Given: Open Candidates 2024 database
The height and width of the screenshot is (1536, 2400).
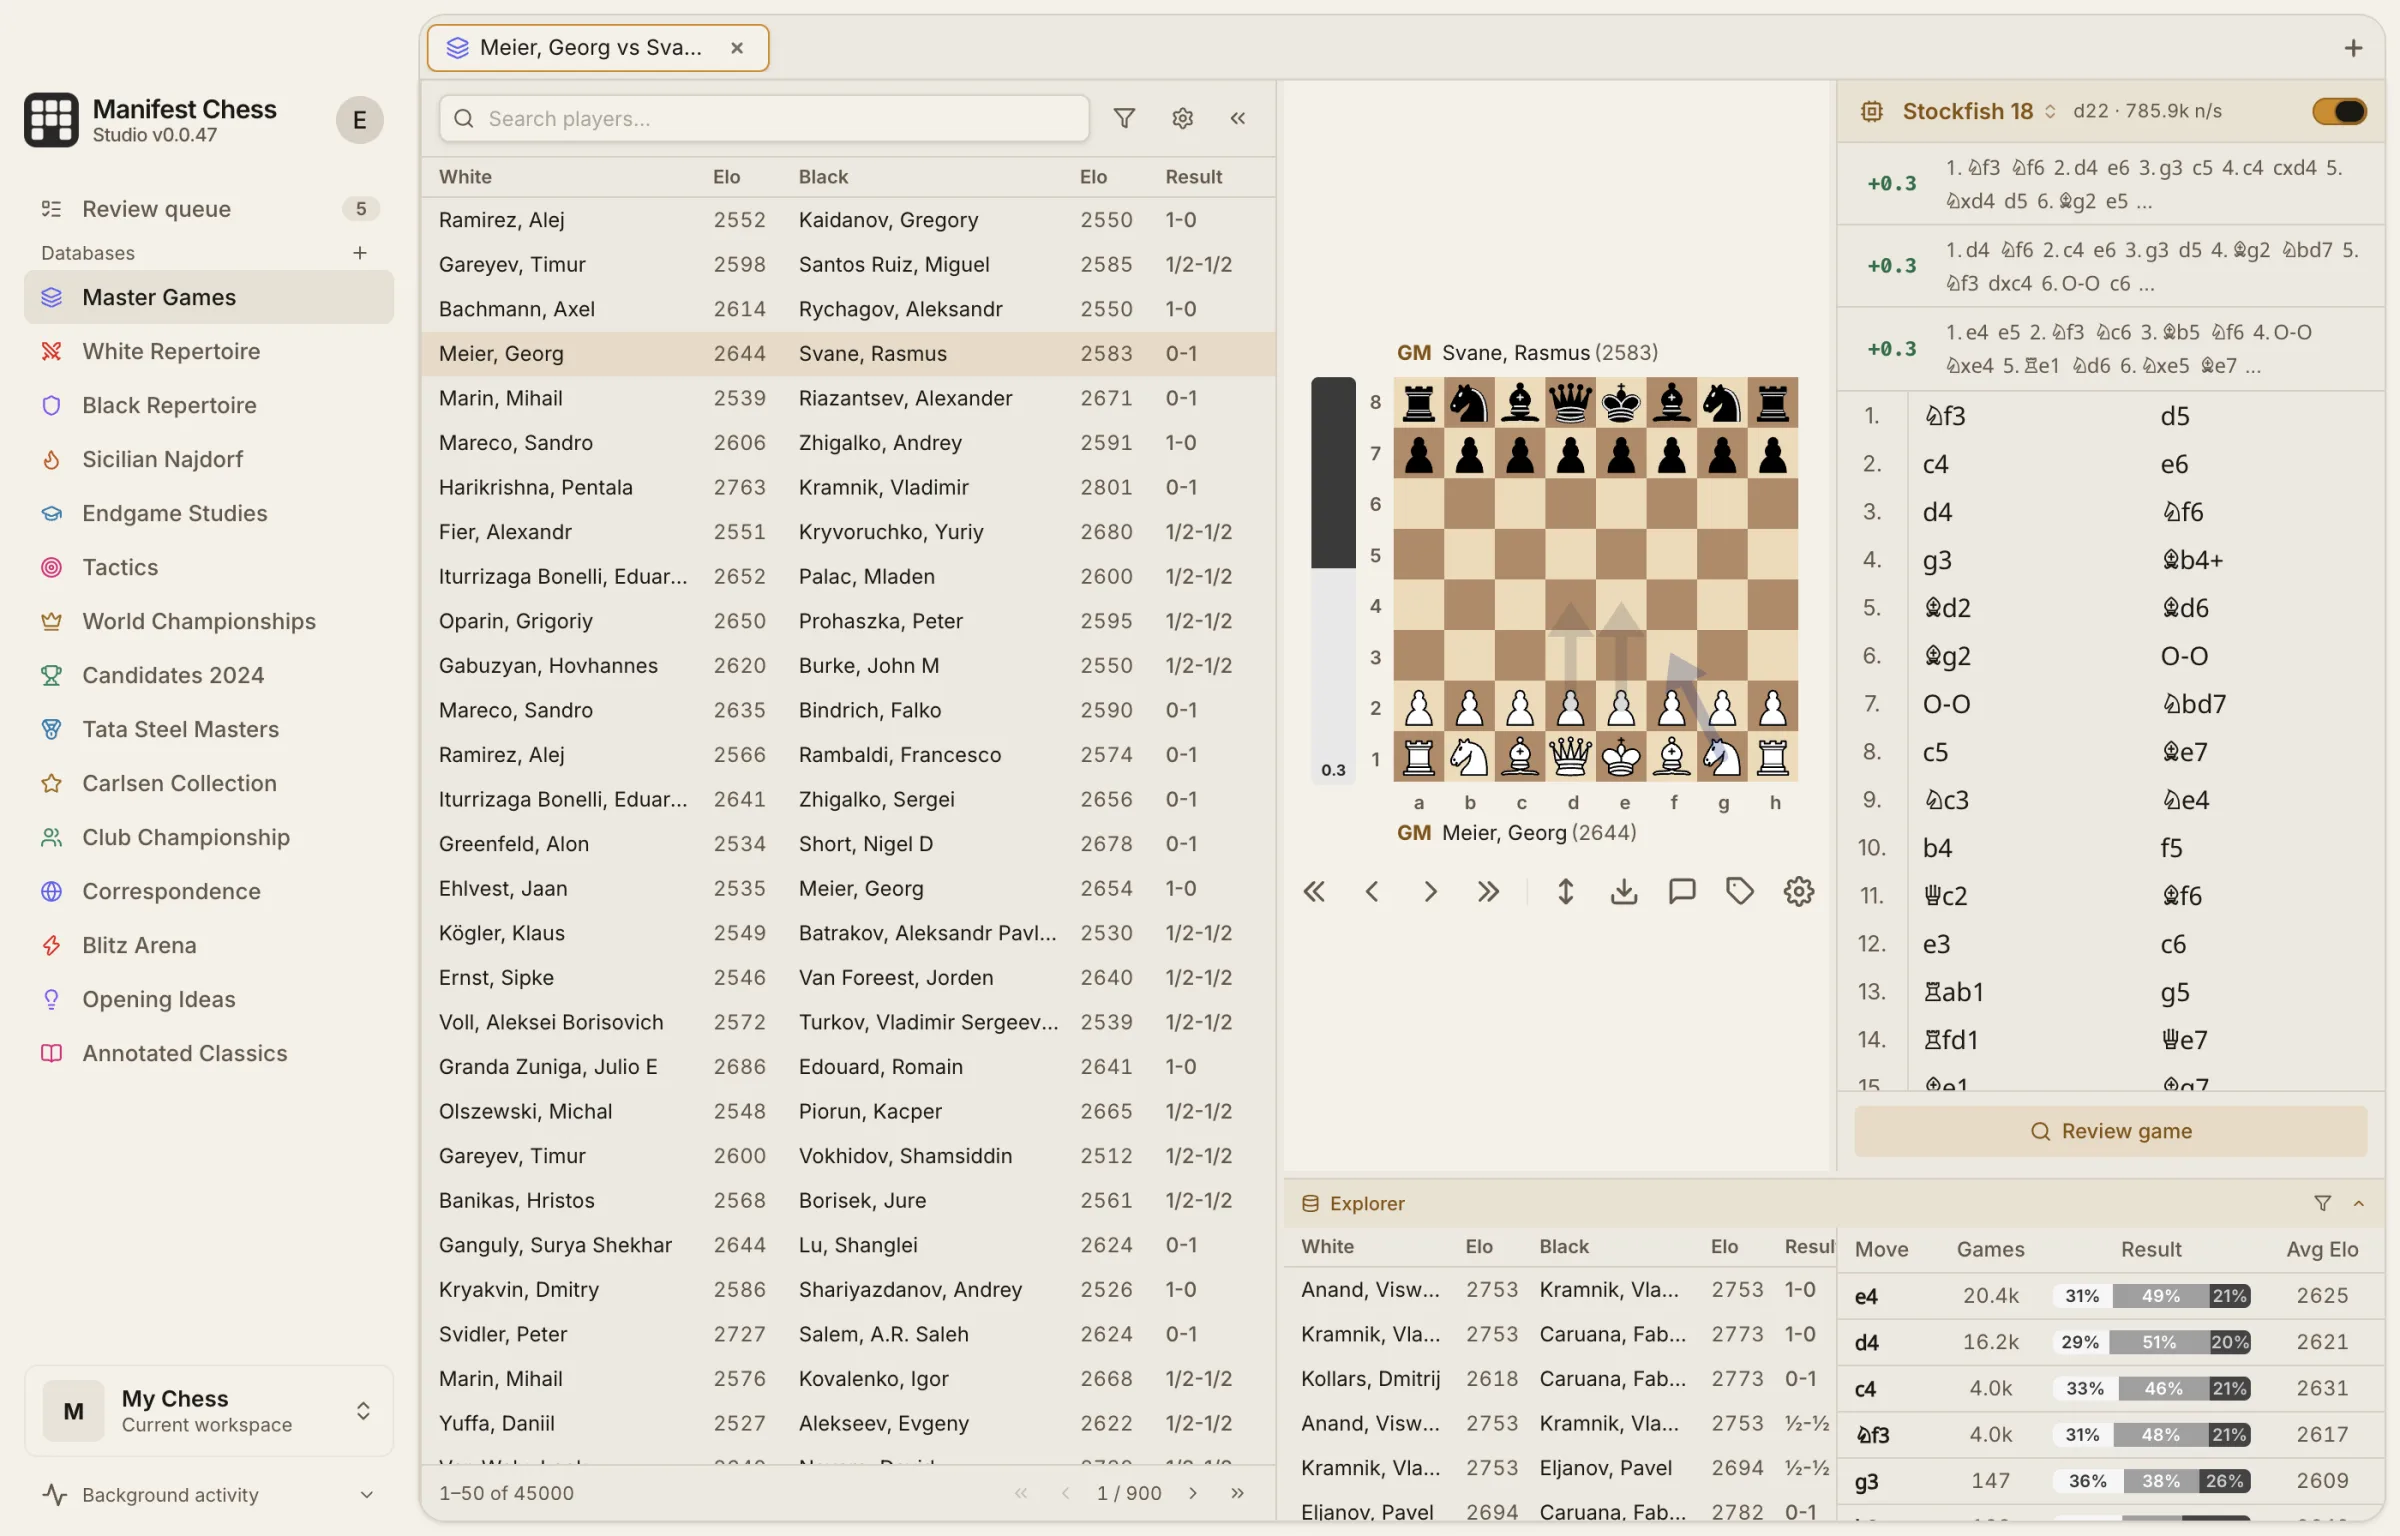Looking at the screenshot, I should [209, 675].
